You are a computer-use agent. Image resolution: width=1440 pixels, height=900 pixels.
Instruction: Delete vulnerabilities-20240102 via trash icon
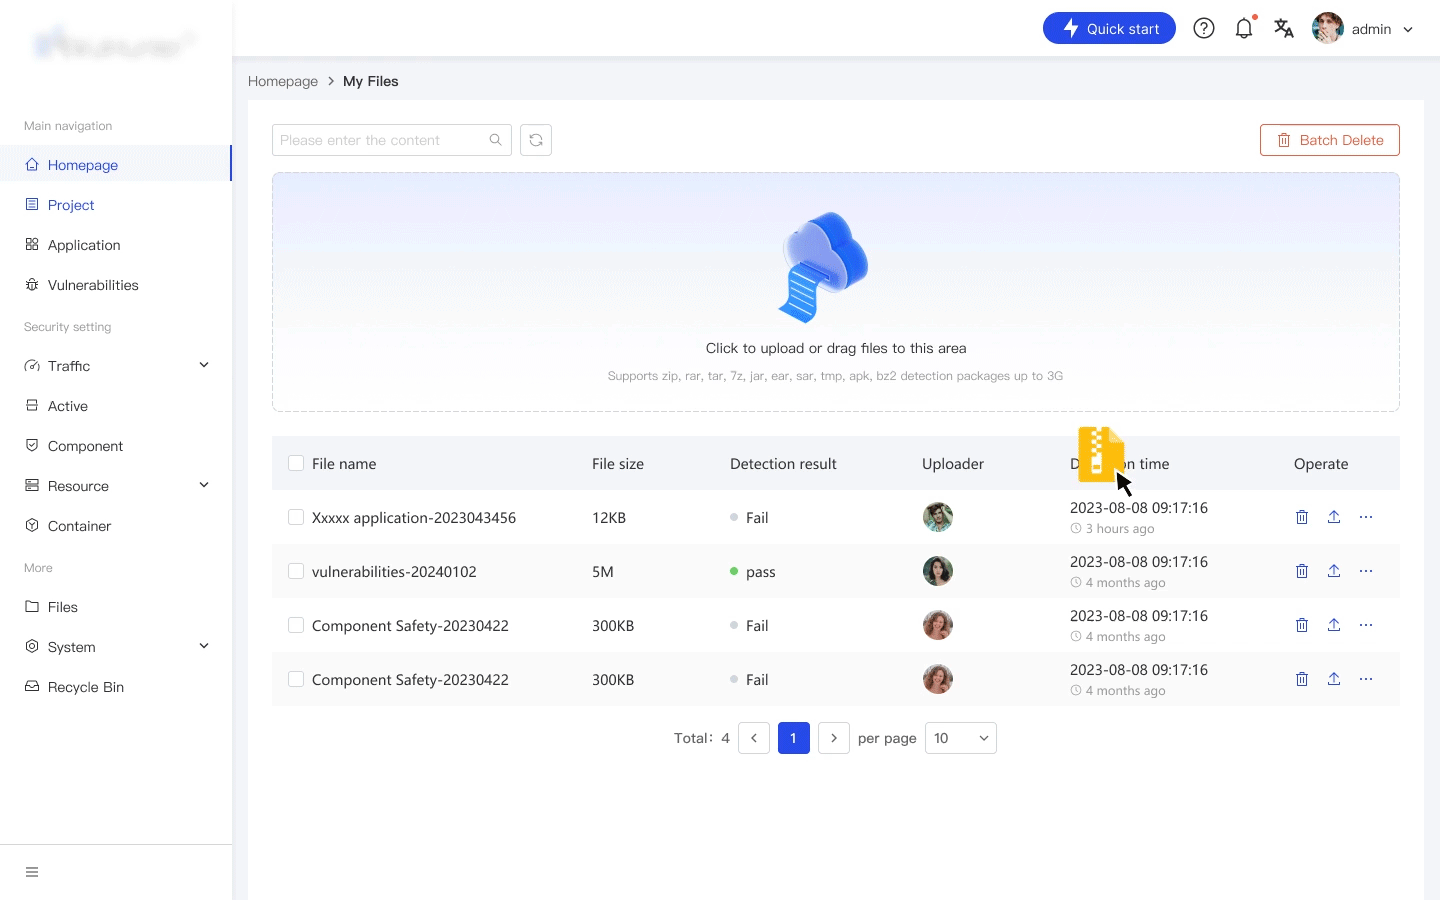pos(1302,571)
